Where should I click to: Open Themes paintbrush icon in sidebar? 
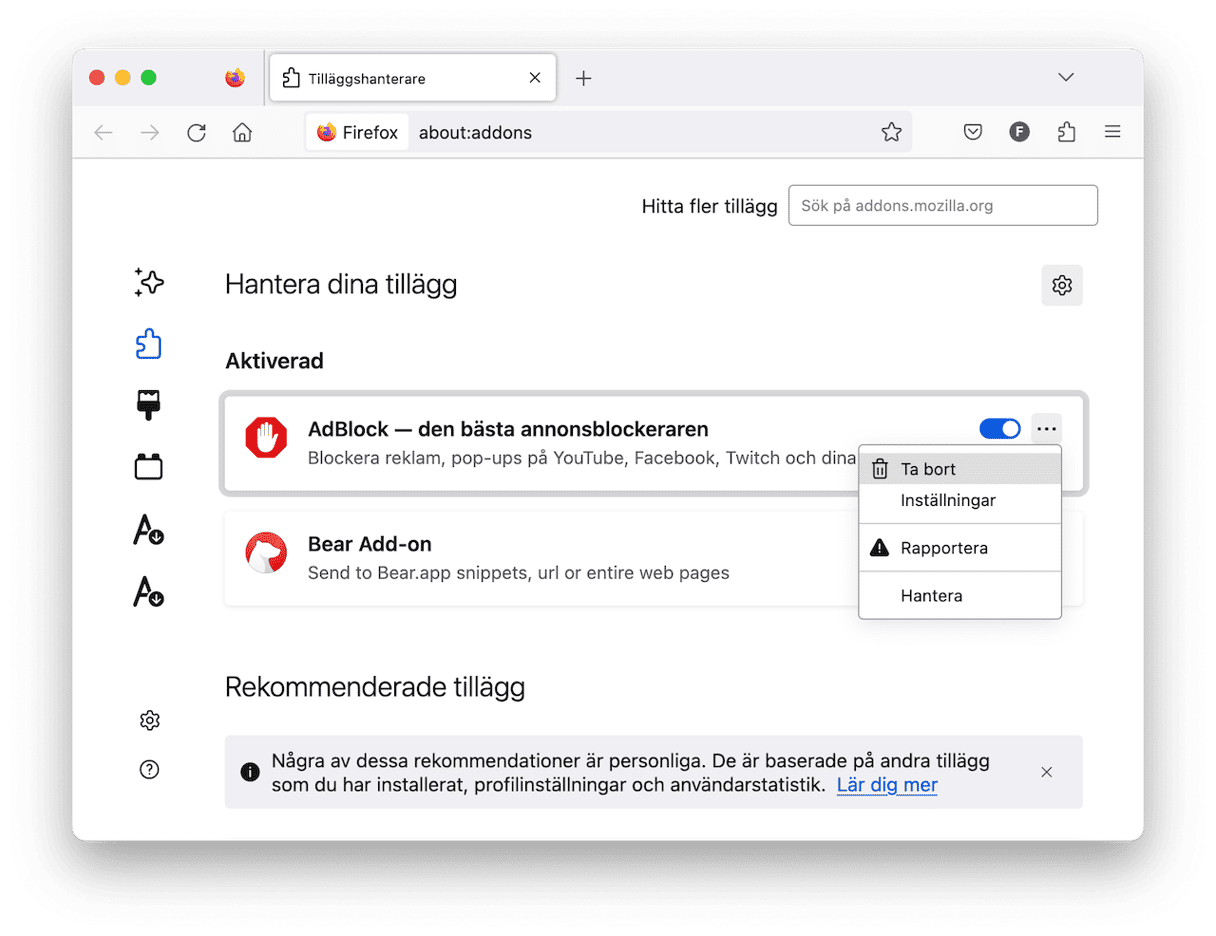(149, 405)
